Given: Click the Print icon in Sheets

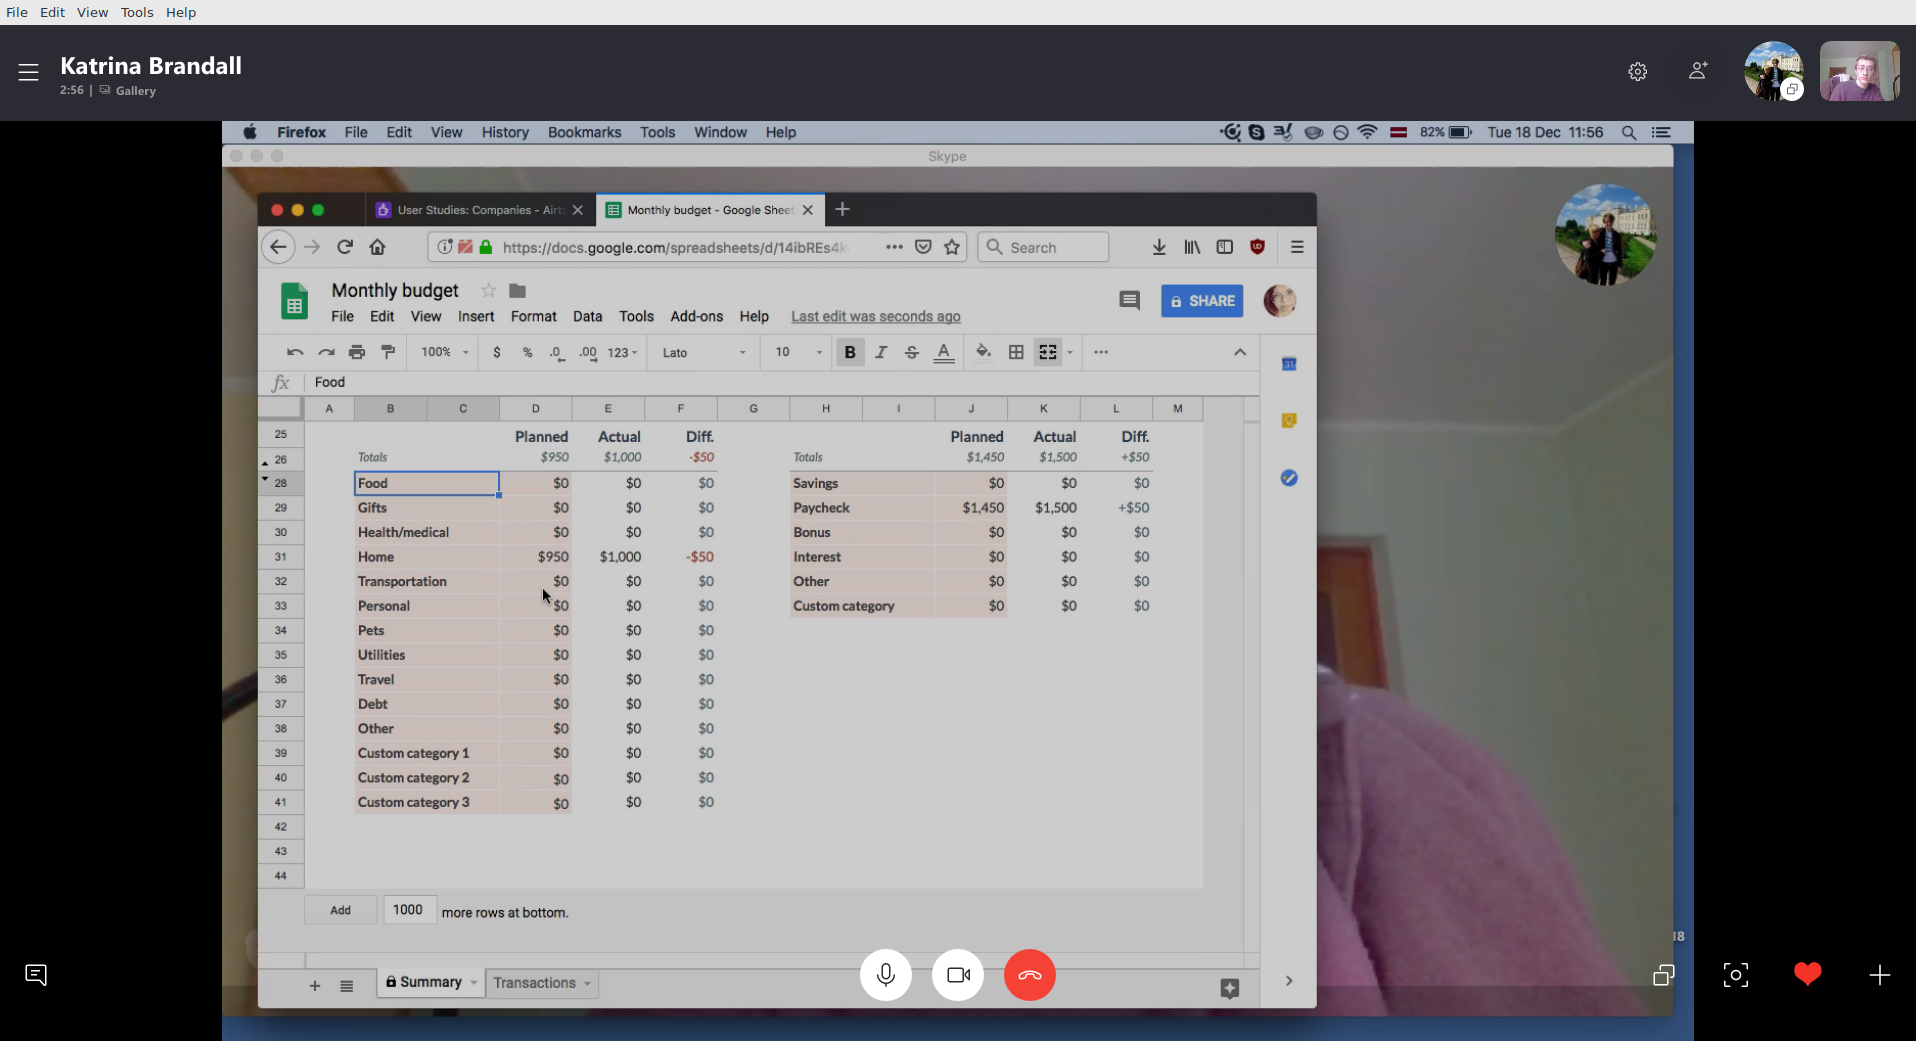Looking at the screenshot, I should [357, 352].
